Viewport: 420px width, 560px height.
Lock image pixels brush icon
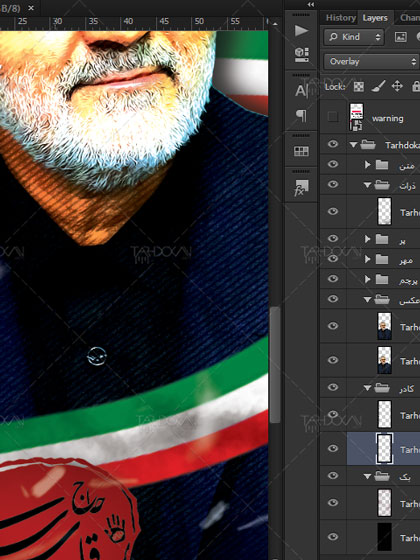378,86
